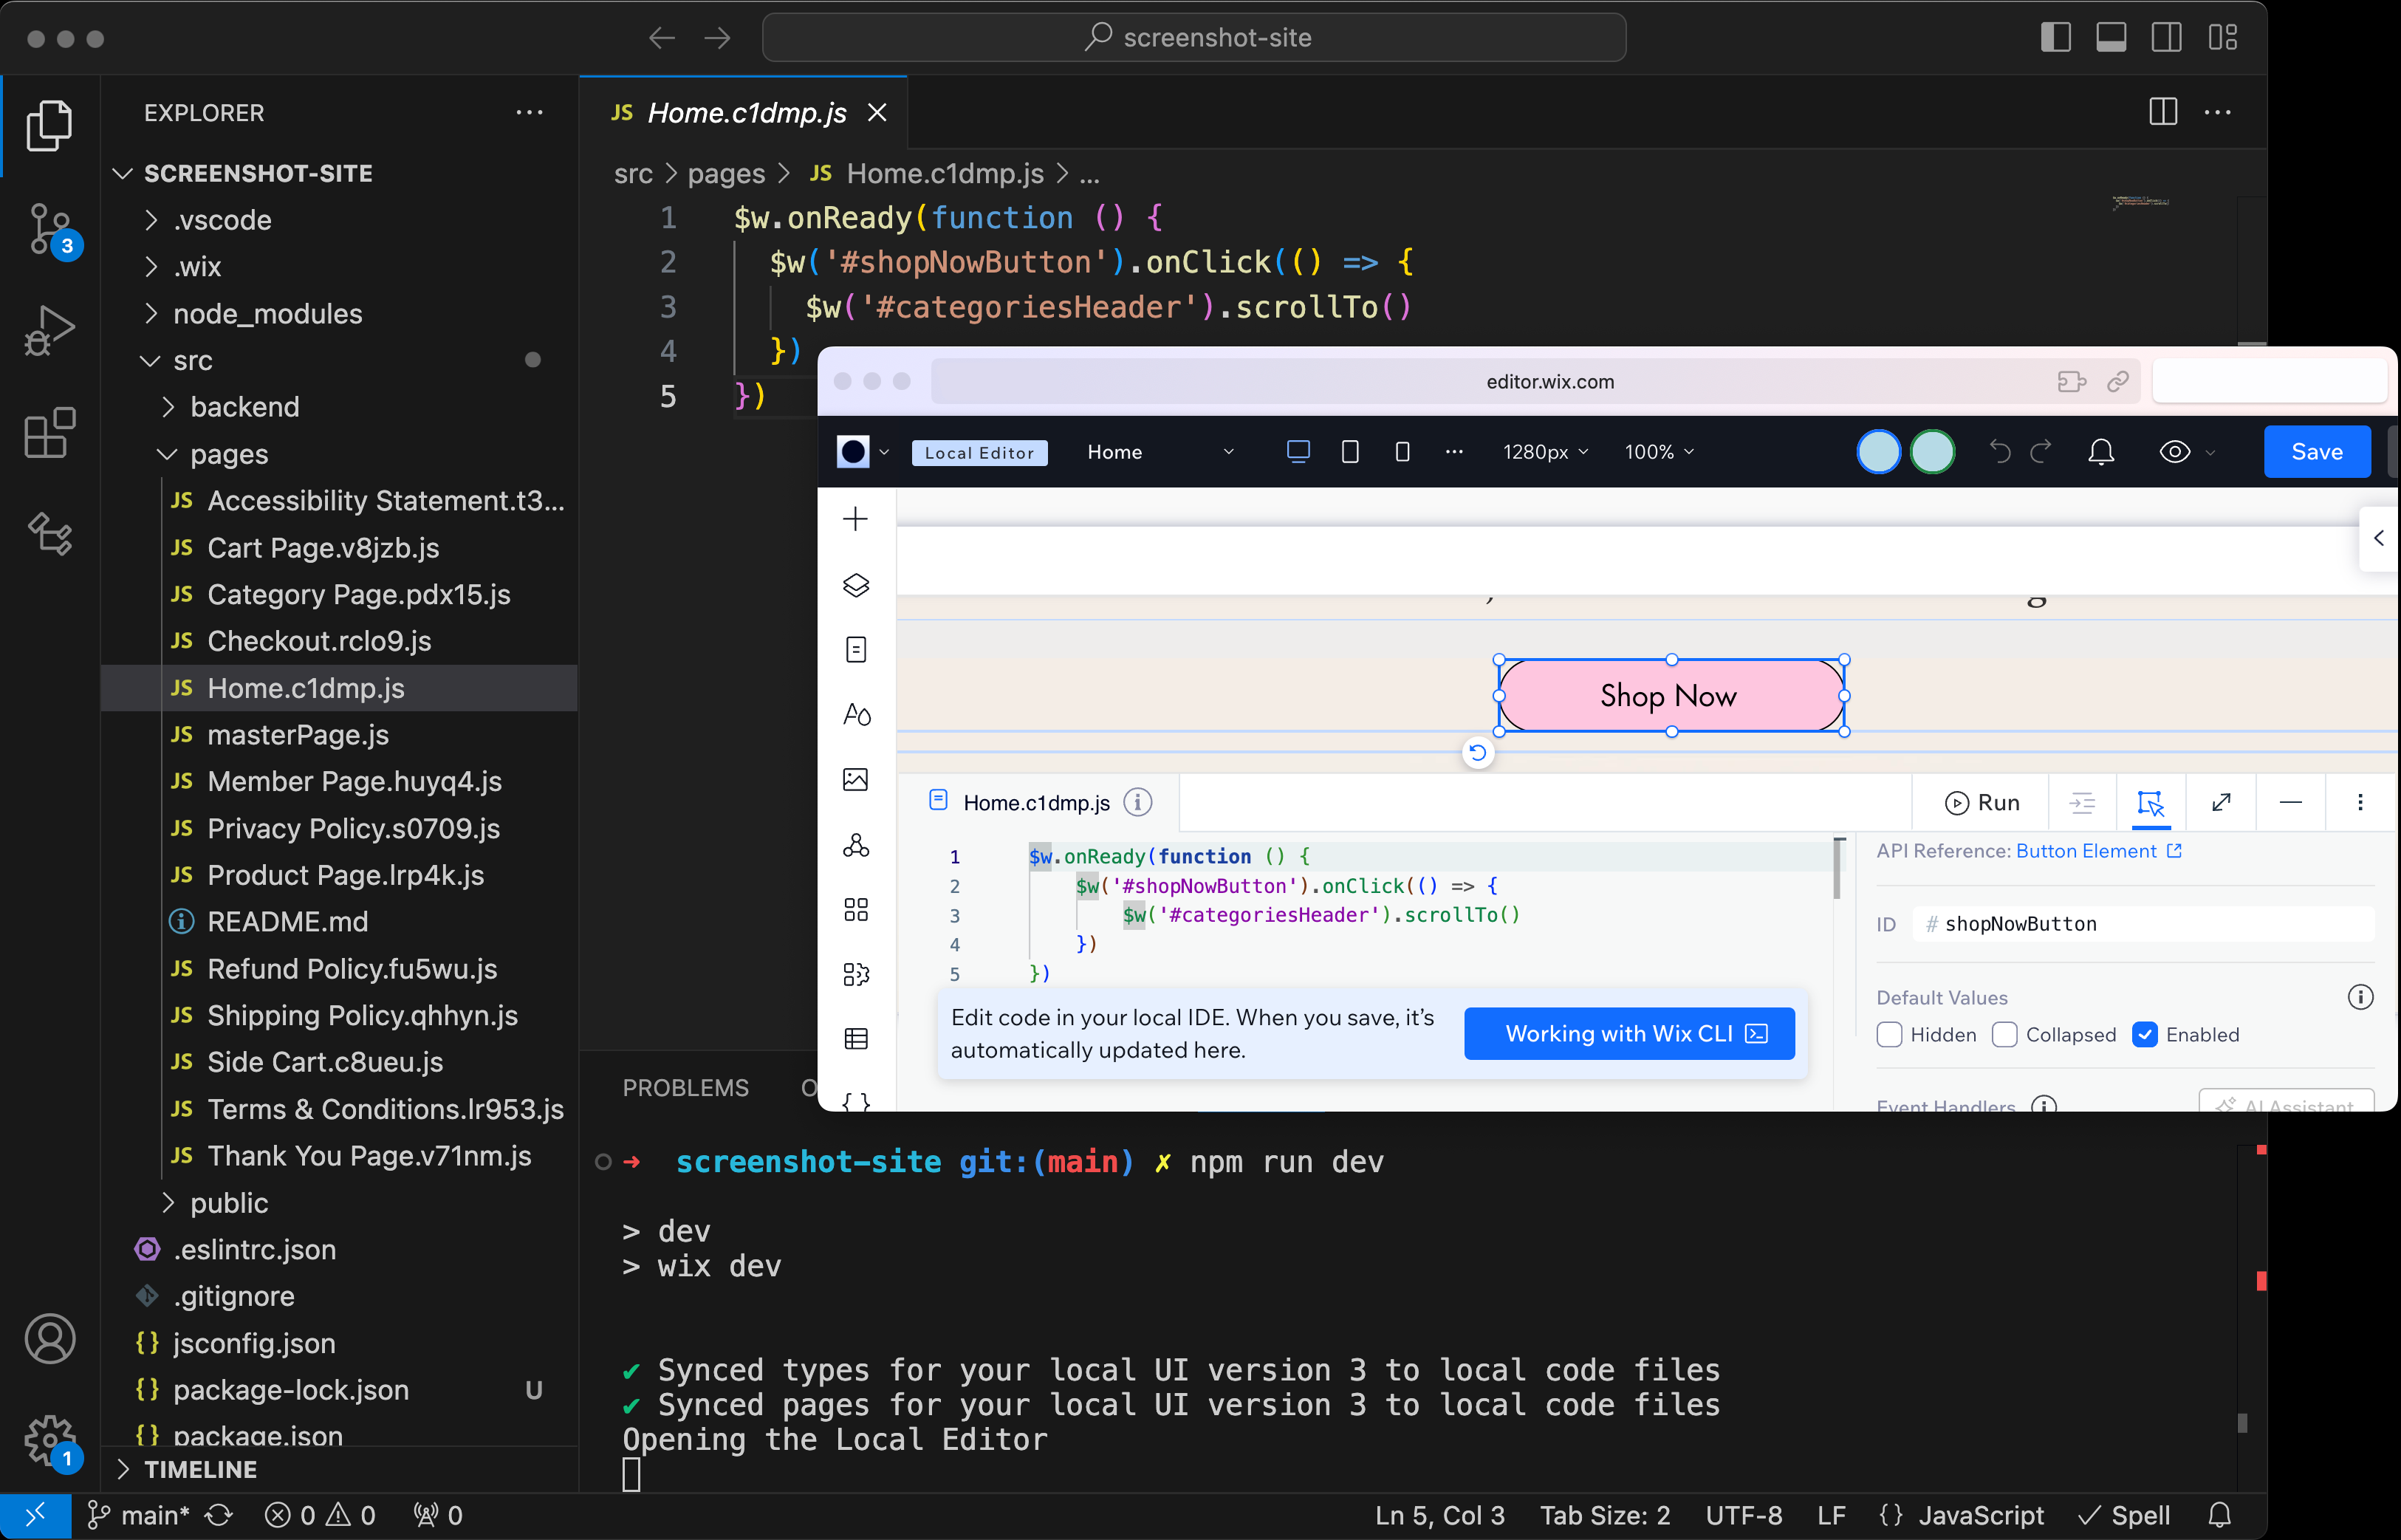Toggle the VS Code primary side bar
The image size is (2401, 1540).
tap(2056, 37)
